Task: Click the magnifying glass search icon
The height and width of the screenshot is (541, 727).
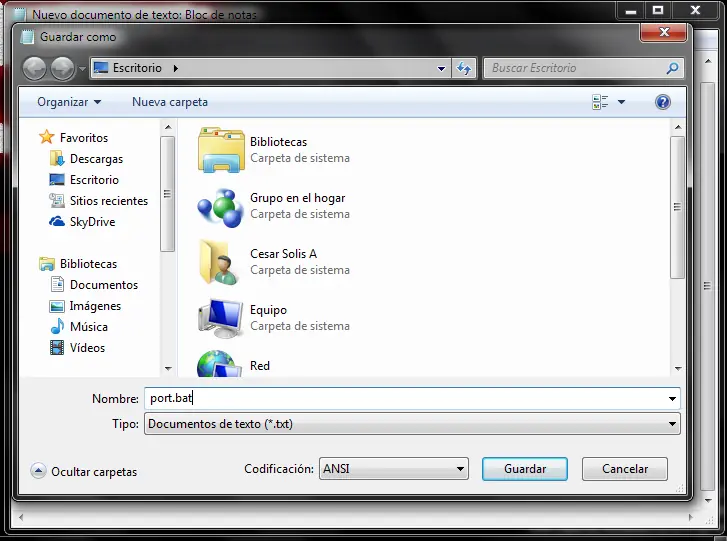Action: click(x=672, y=68)
